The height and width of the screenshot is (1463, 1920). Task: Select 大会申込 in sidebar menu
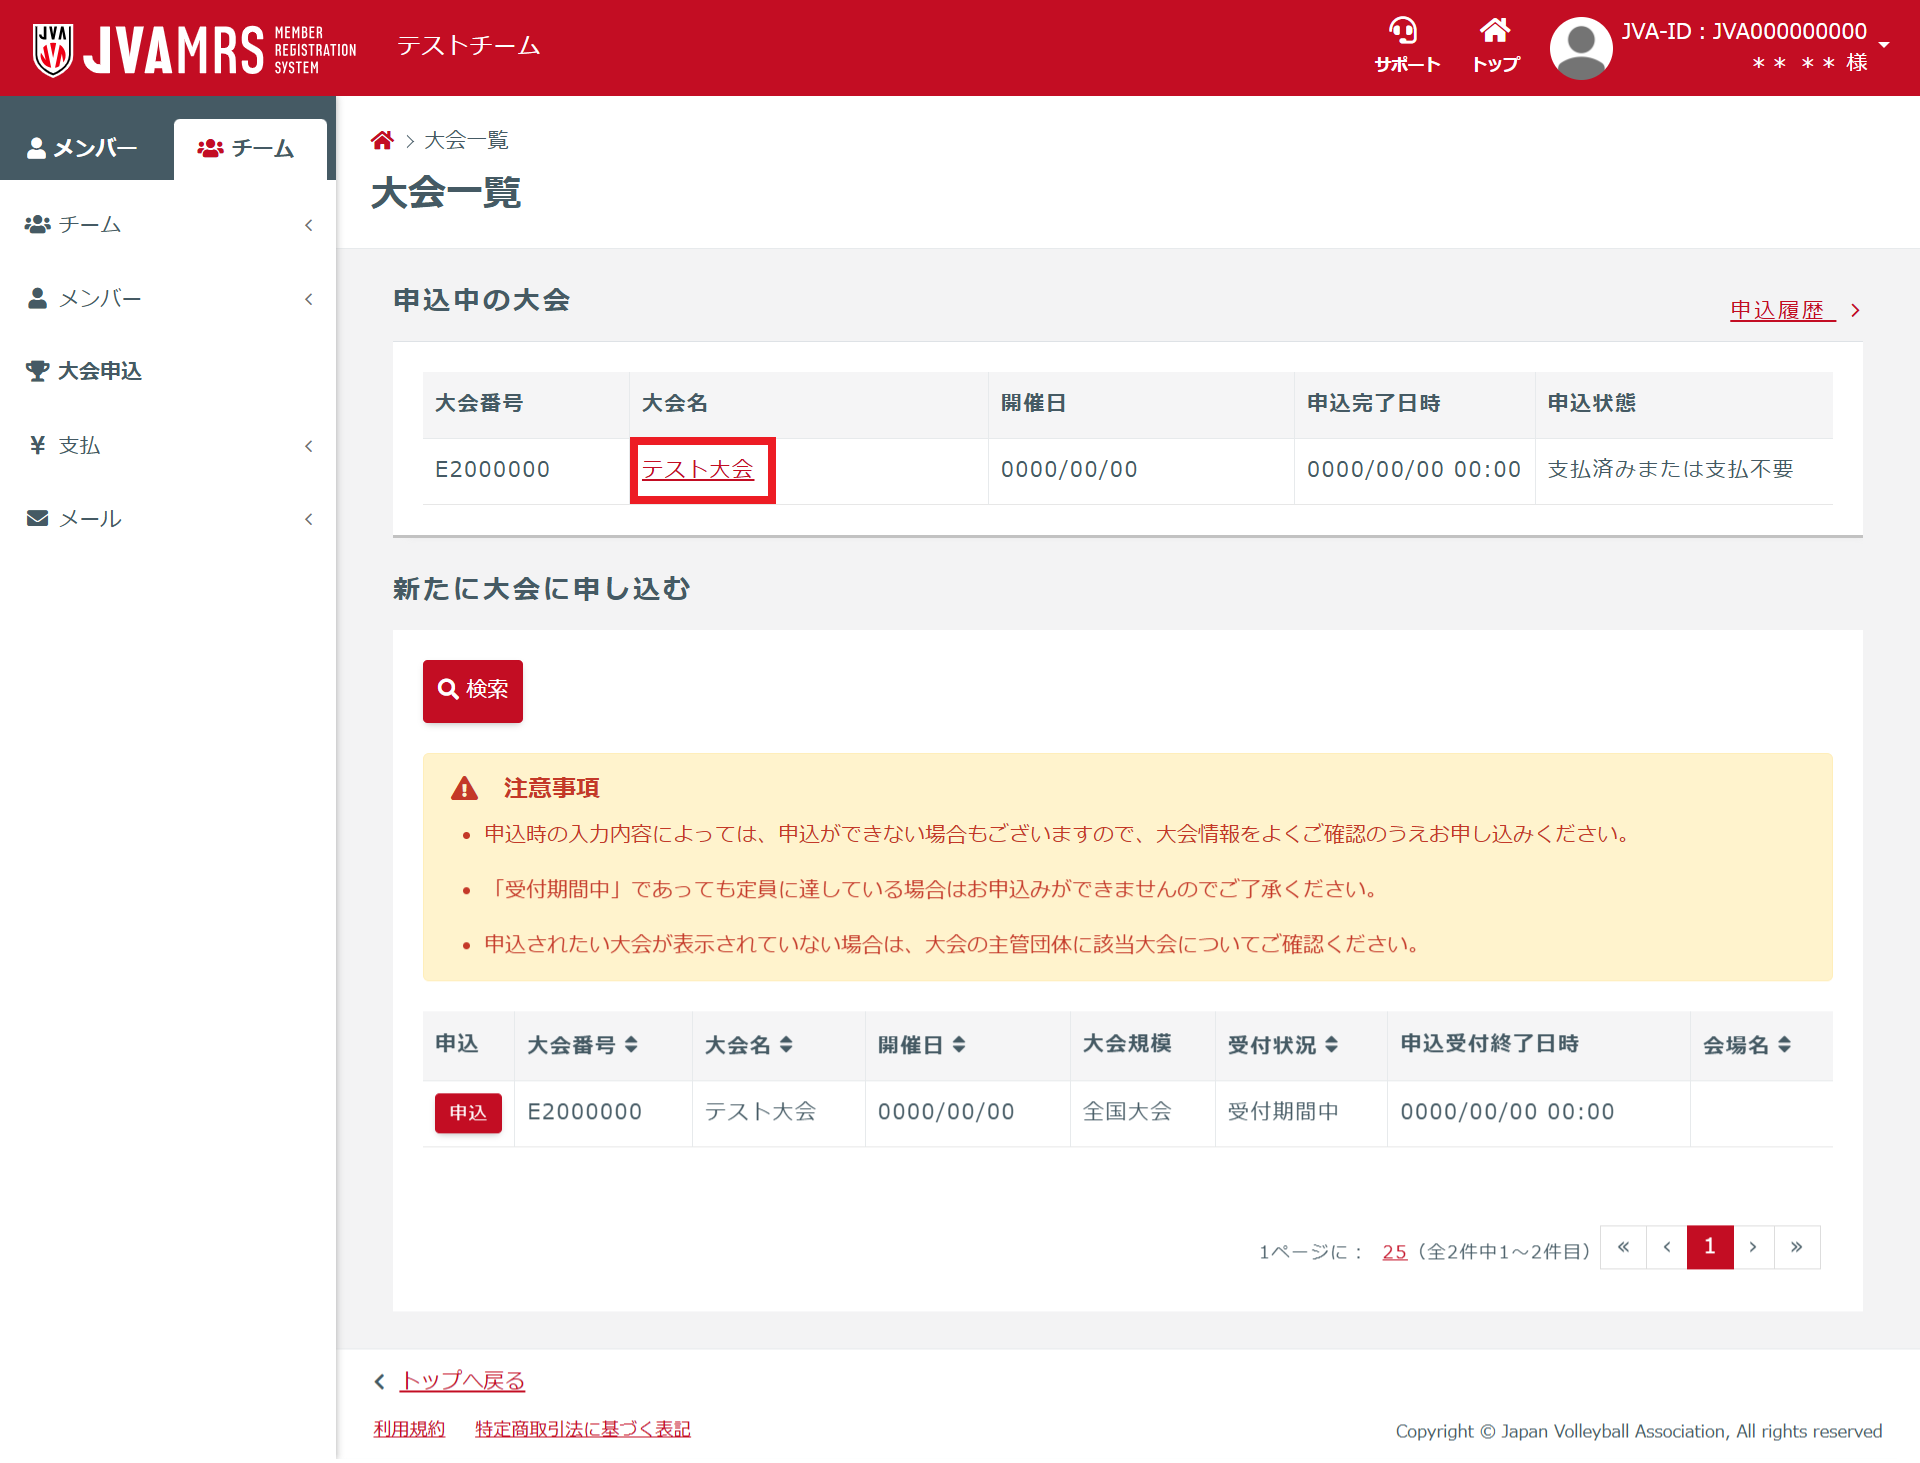pyautogui.click(x=99, y=371)
